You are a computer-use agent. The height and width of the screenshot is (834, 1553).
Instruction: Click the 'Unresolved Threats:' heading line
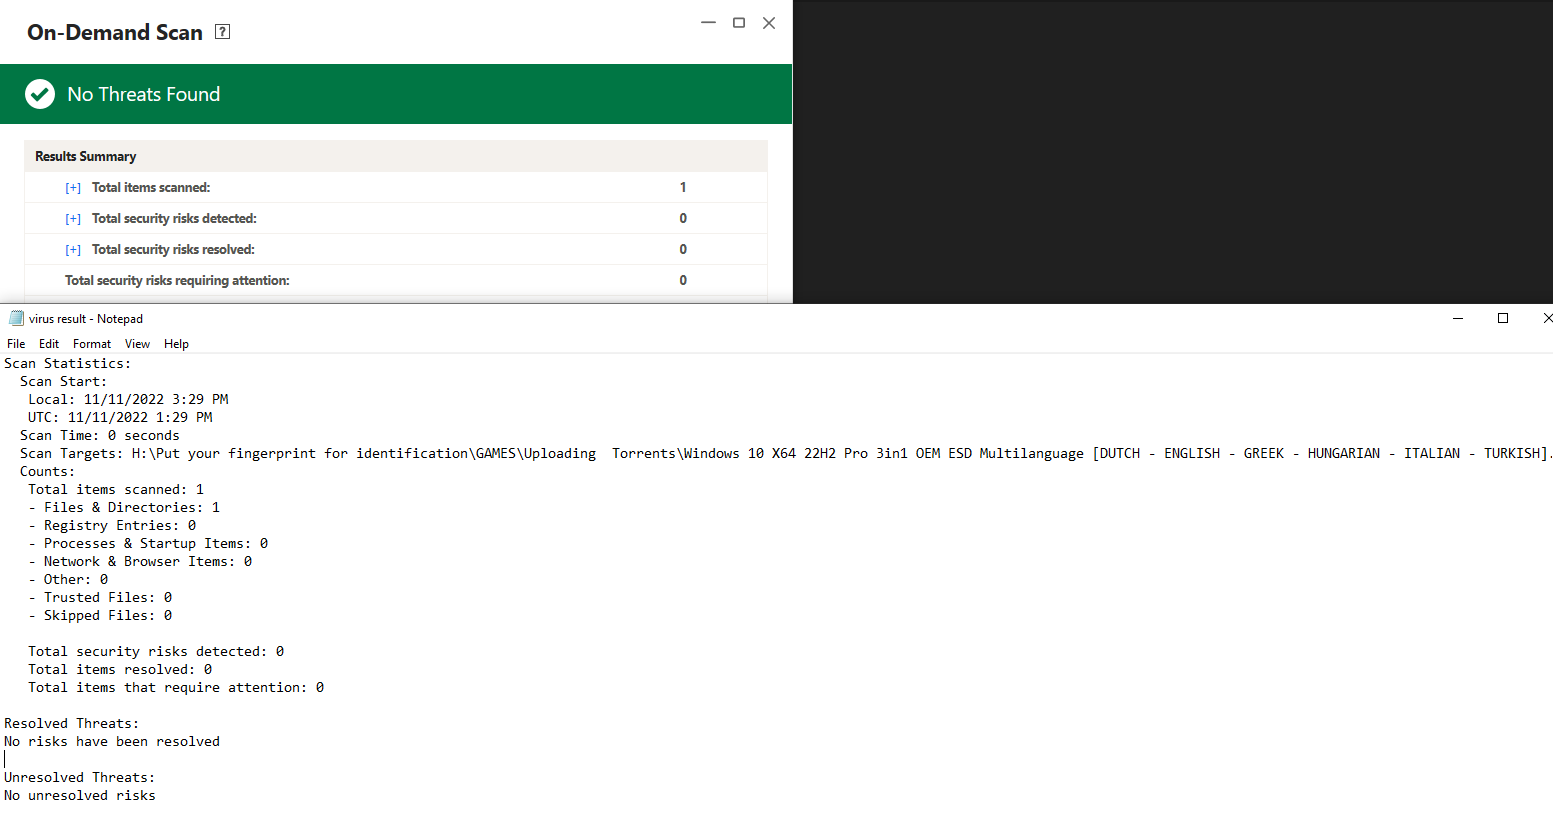[x=80, y=778]
